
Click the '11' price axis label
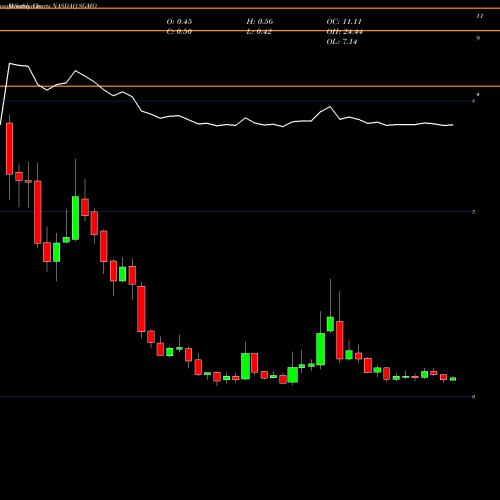coord(479,16)
